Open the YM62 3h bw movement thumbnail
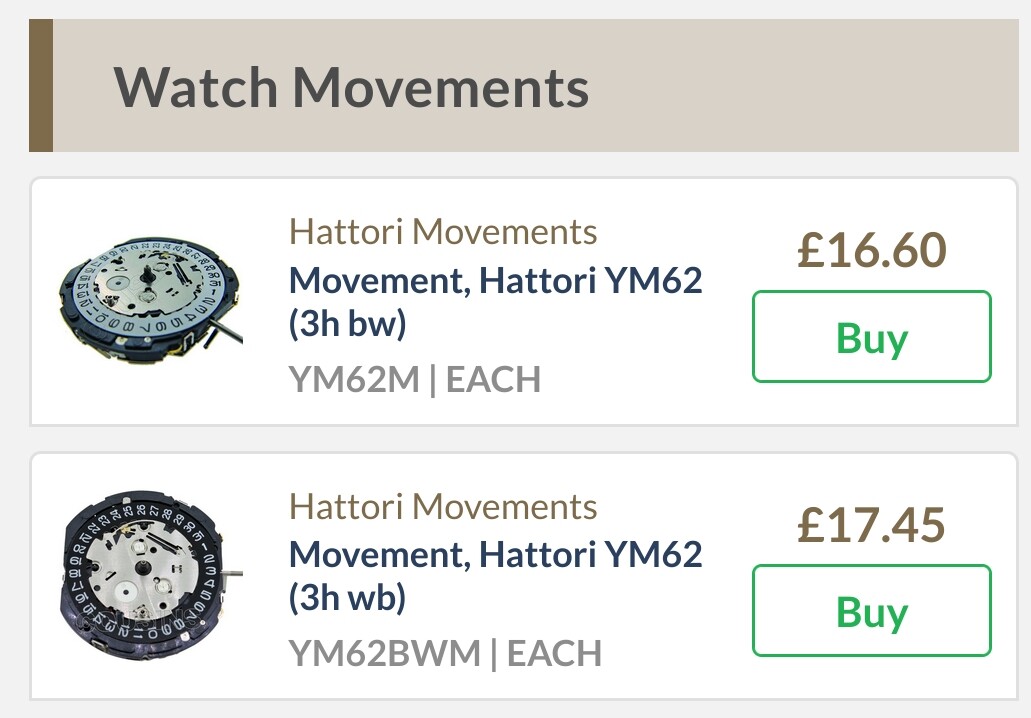Viewport: 1031px width, 718px height. pyautogui.click(x=151, y=300)
